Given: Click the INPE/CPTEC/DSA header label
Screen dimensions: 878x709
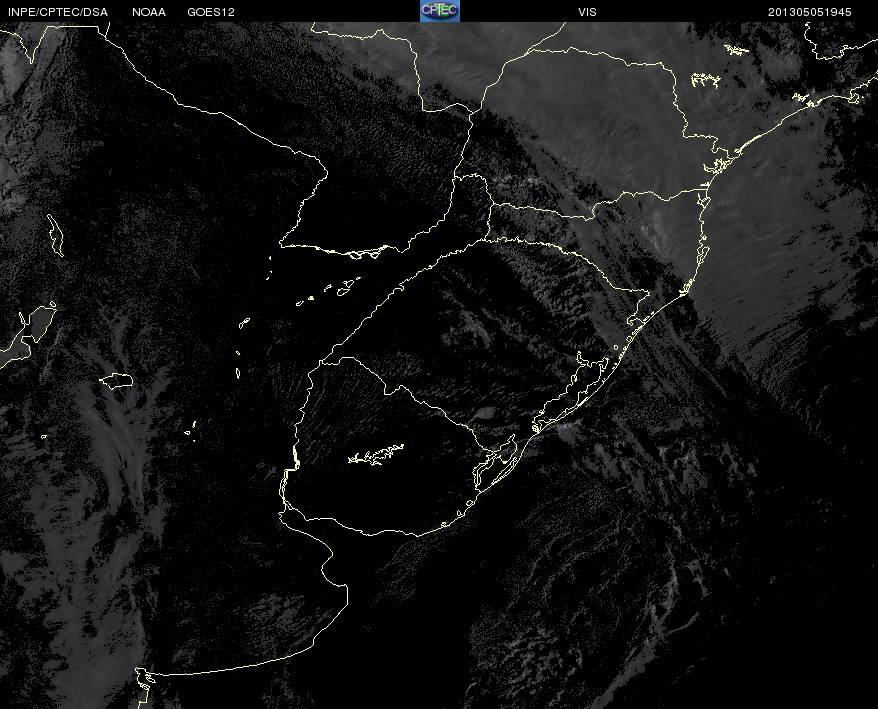Looking at the screenshot, I should pos(58,12).
